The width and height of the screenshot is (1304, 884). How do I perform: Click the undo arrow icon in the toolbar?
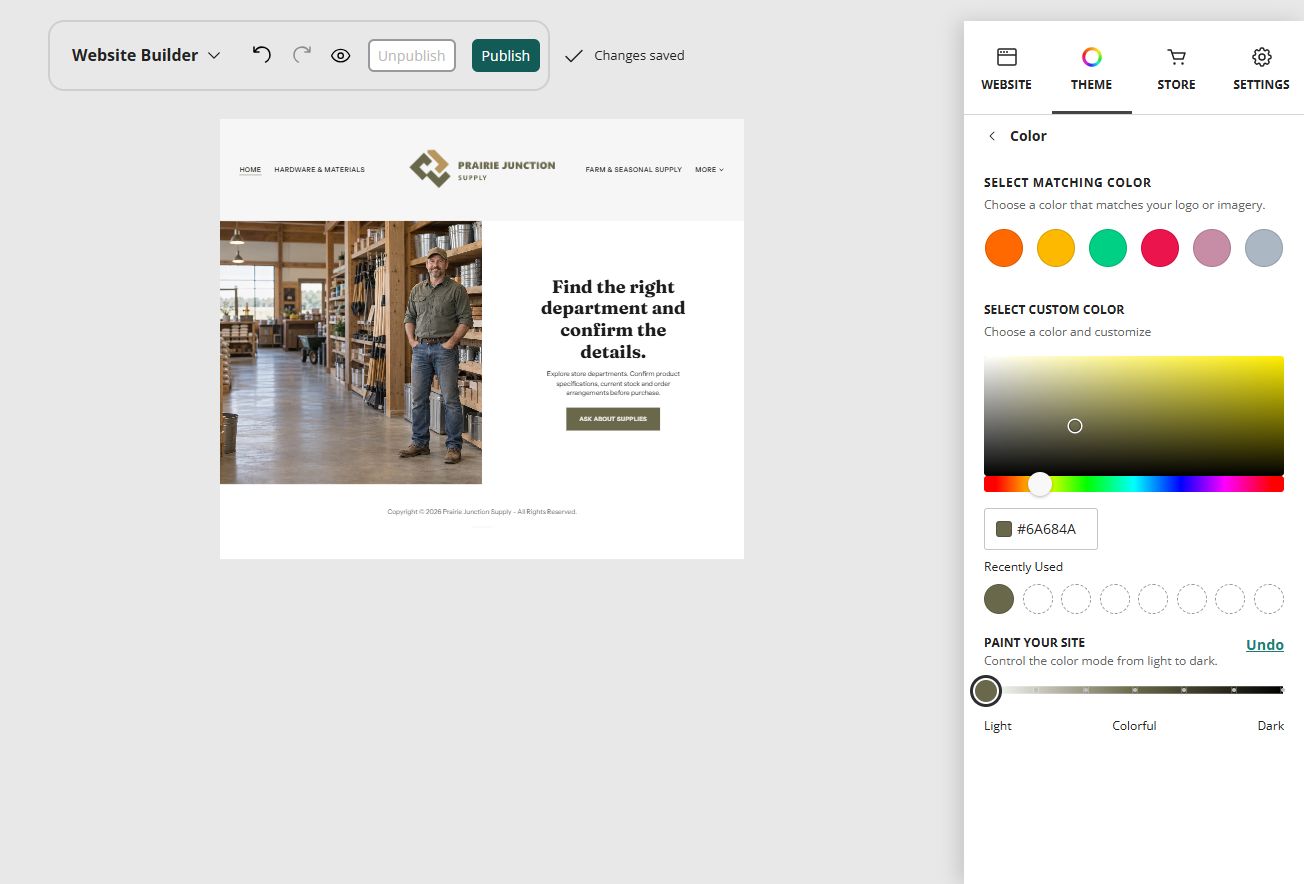(x=261, y=55)
